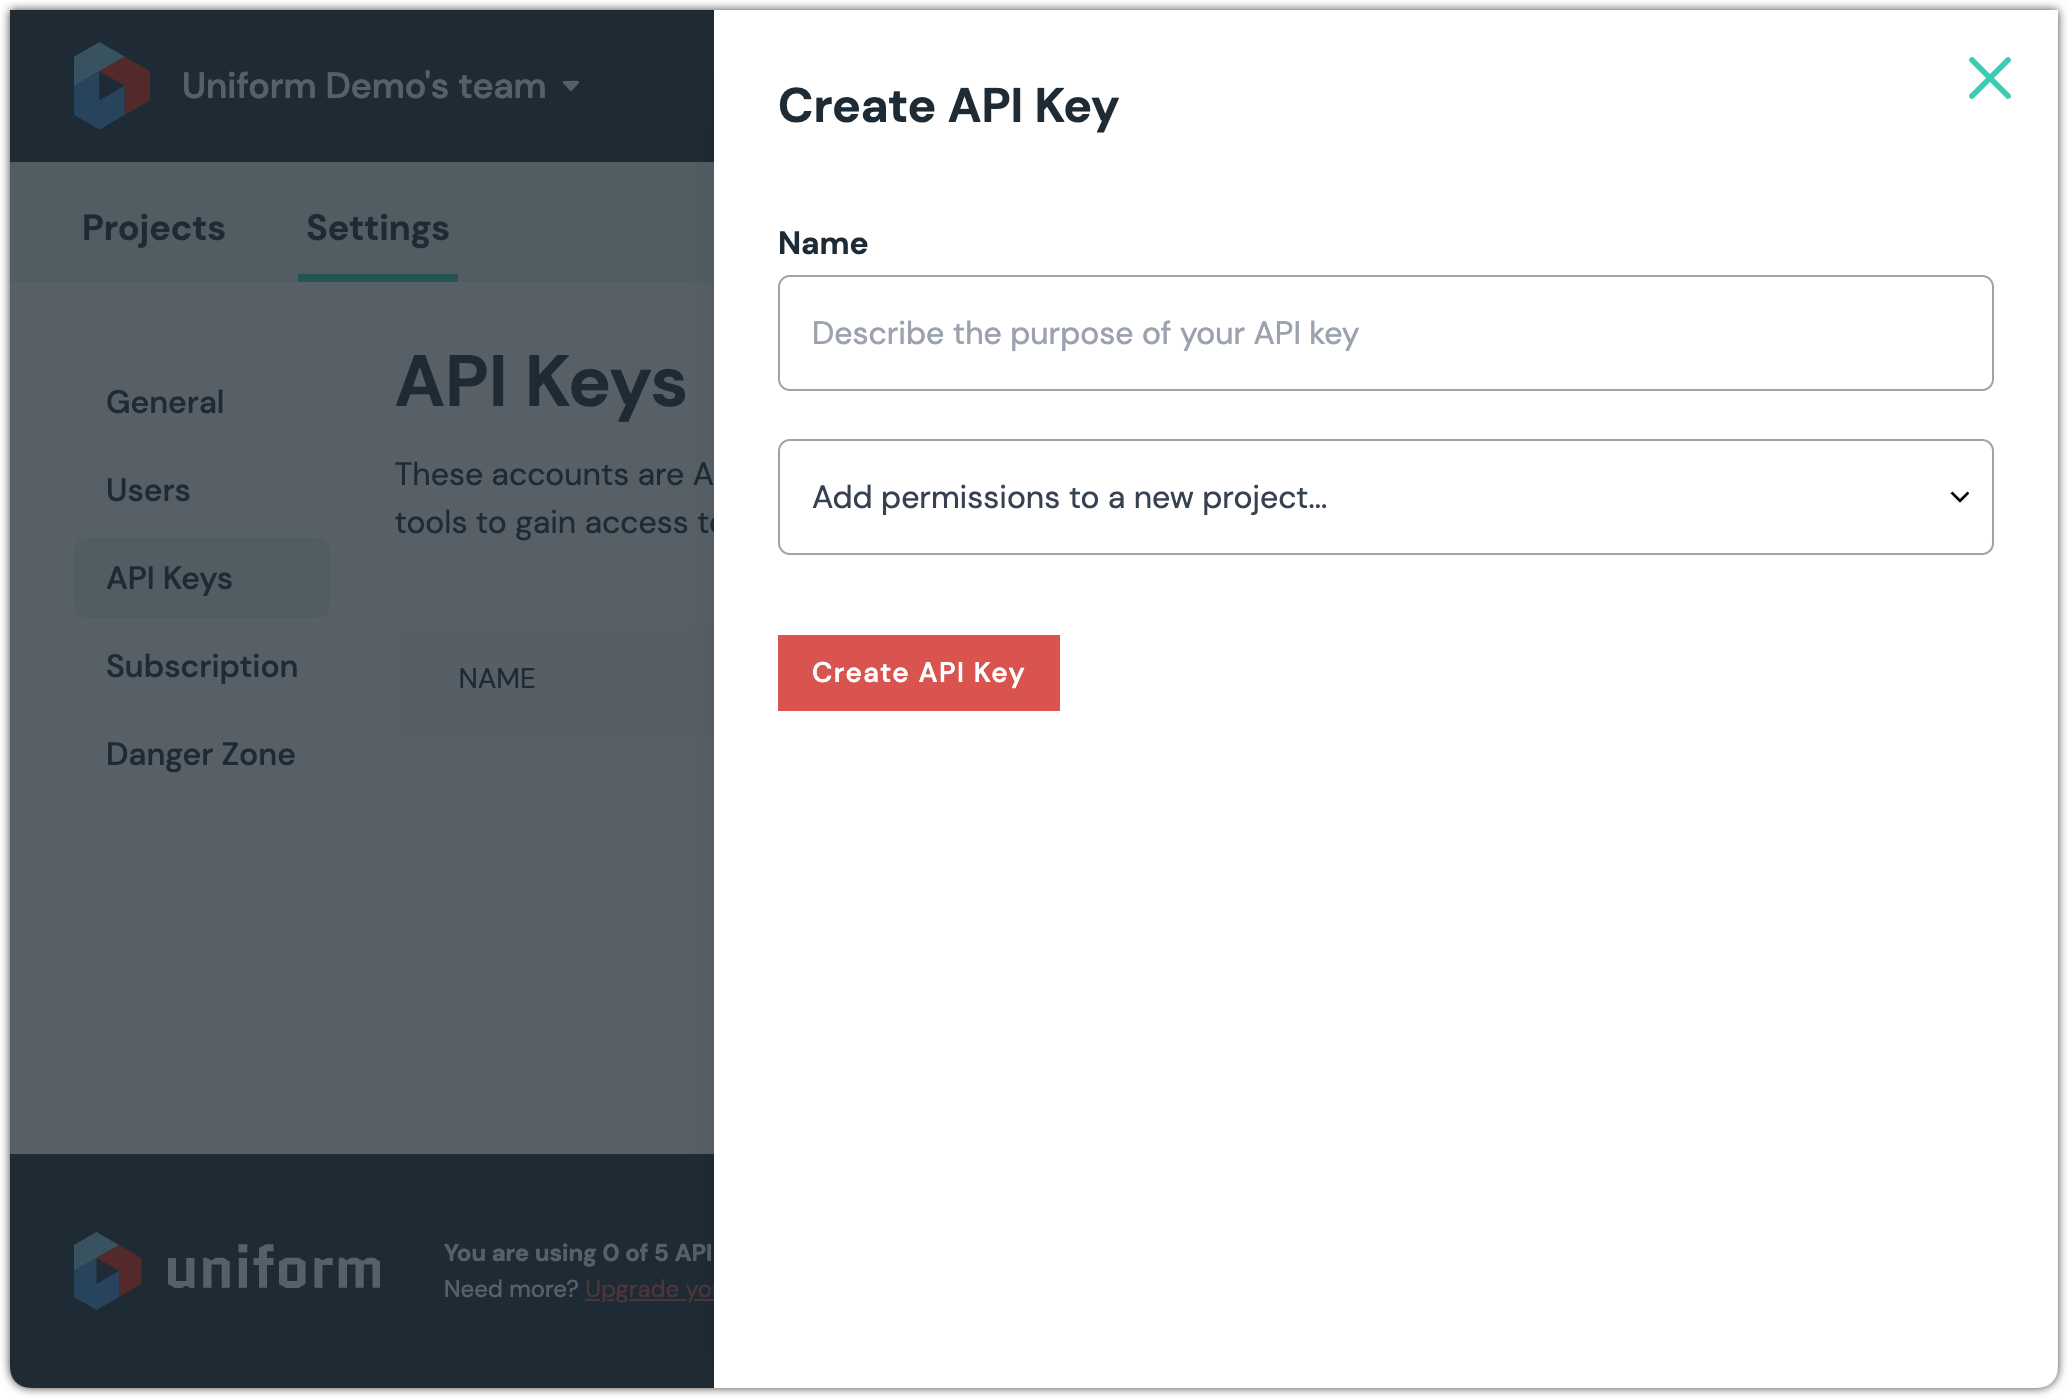The width and height of the screenshot is (2068, 1398).
Task: Click the Uniform Demo's team name
Action: click(364, 86)
